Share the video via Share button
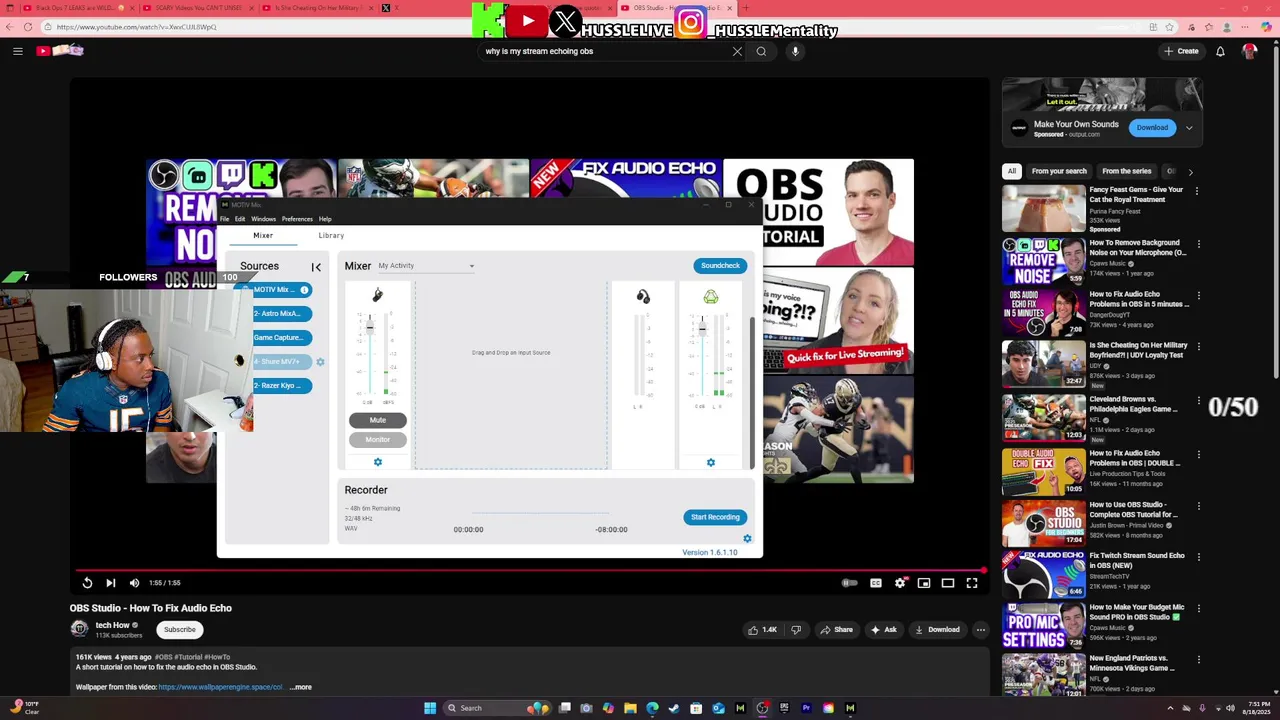 [836, 630]
